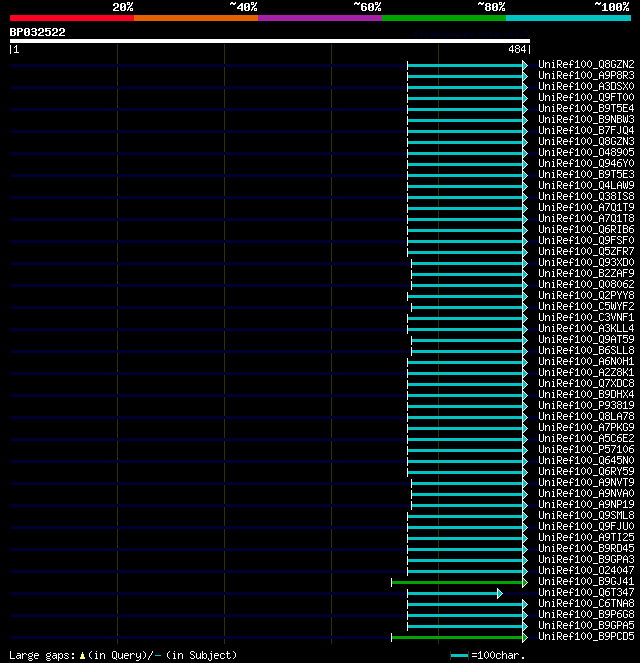Open the UniRef100_Q93XD0 subject label
This screenshot has height=663, width=640.
tap(586, 262)
